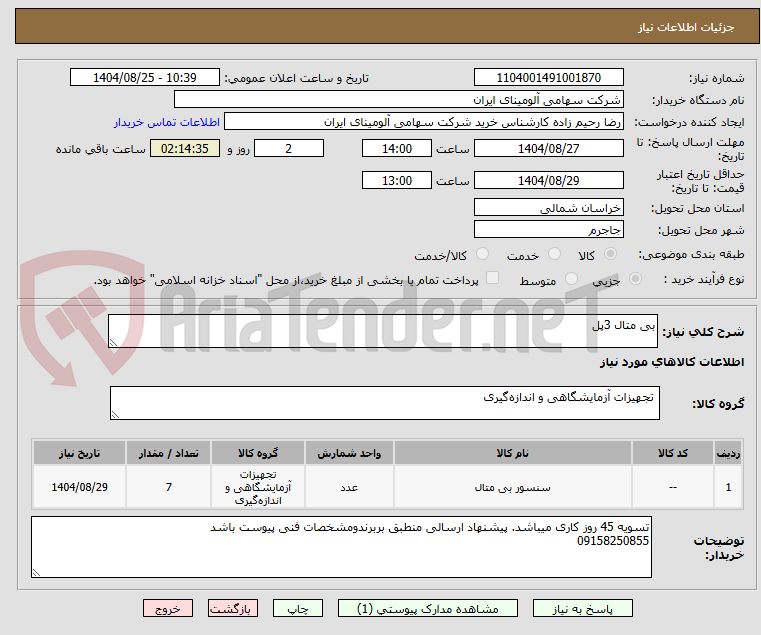
Task: Click the price validity date 1404/08/29 field
Action: pyautogui.click(x=548, y=181)
